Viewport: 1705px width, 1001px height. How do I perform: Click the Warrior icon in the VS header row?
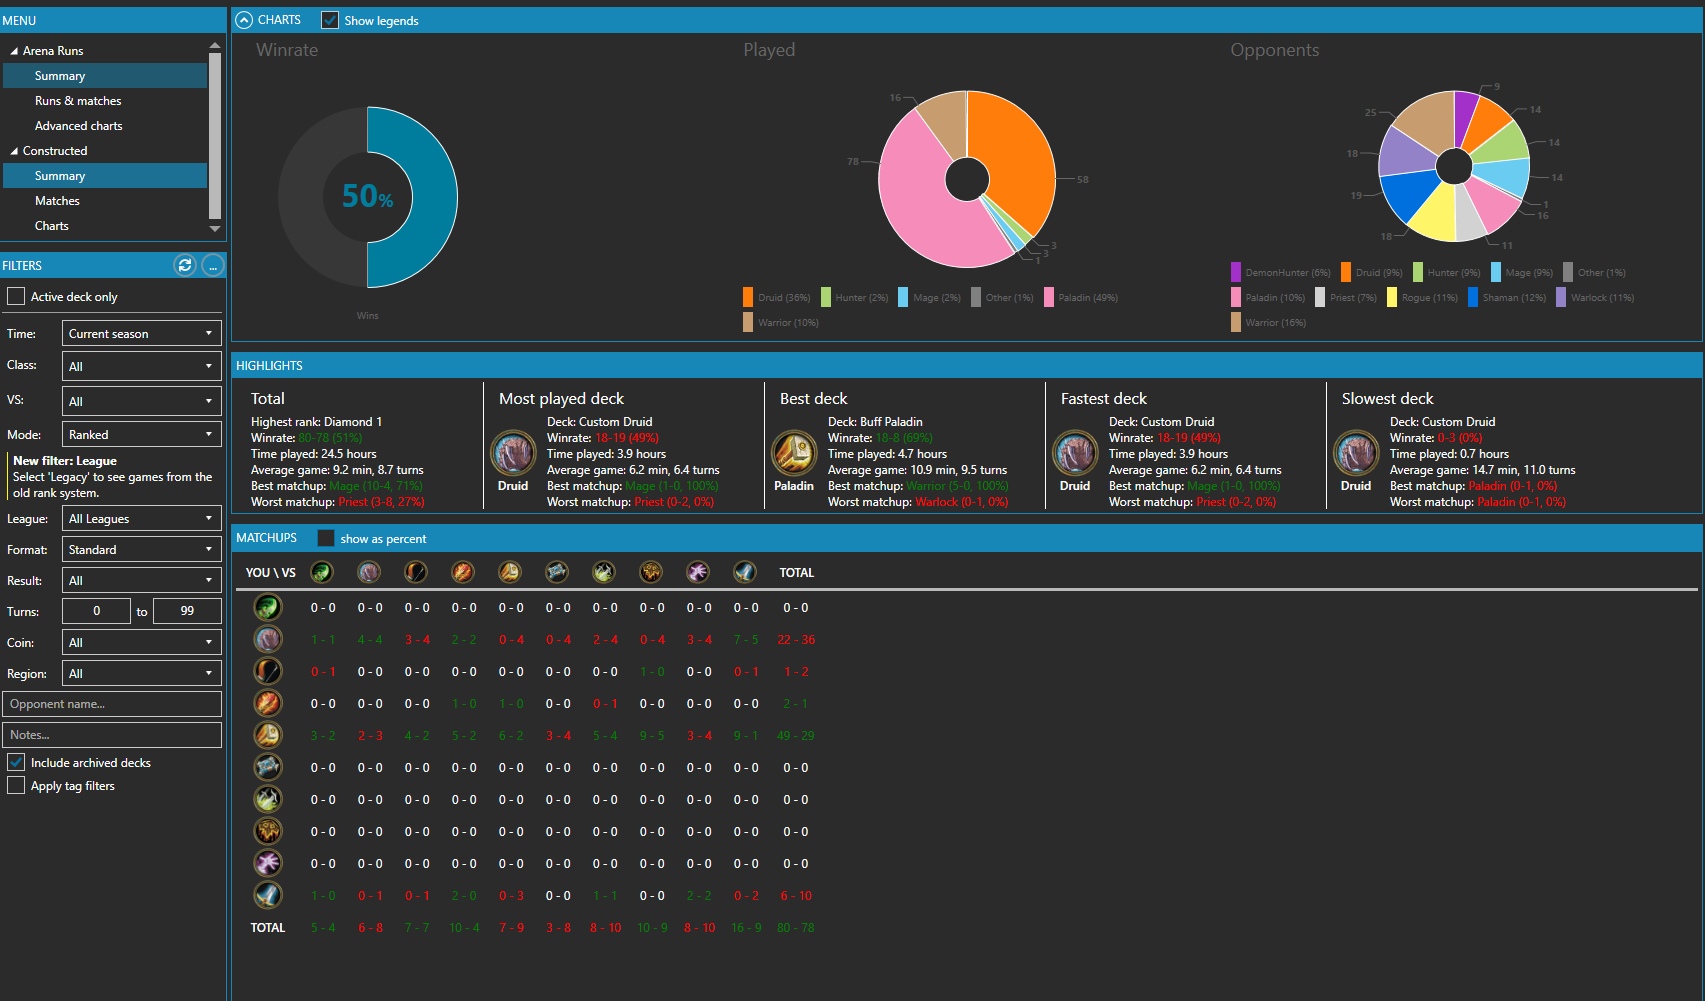click(x=745, y=572)
